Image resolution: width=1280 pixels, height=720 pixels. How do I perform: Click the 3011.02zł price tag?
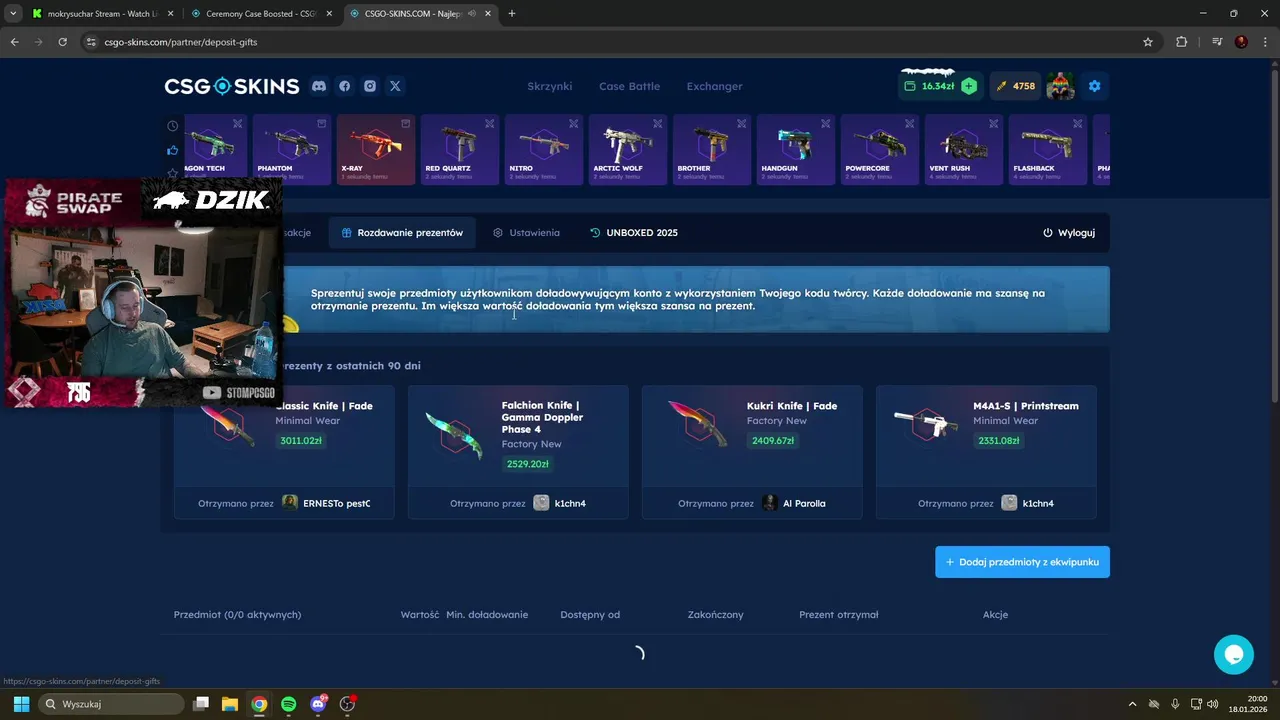(300, 441)
